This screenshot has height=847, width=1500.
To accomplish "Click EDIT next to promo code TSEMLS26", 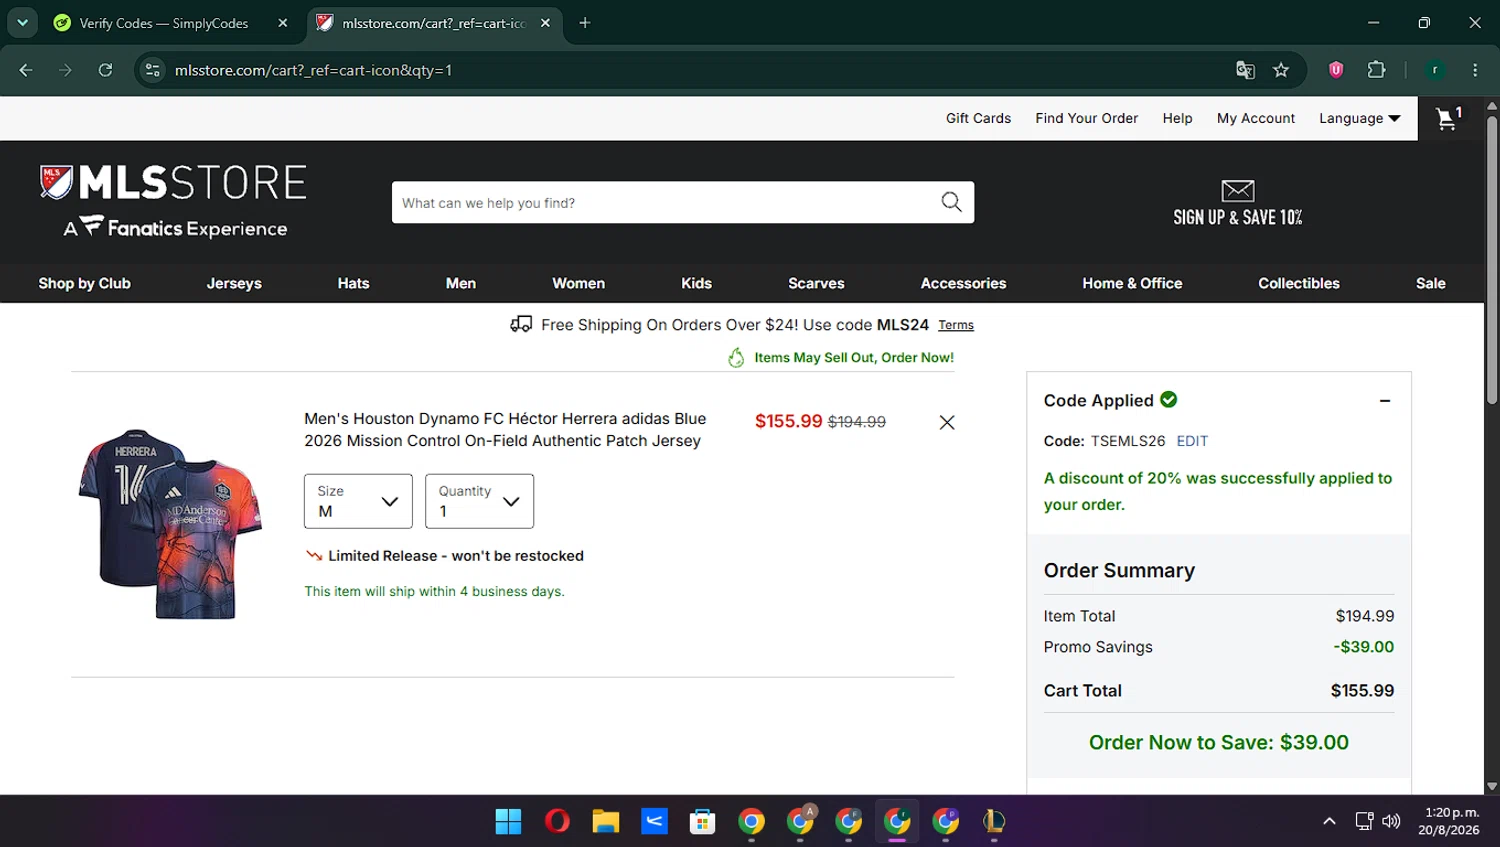I will point(1192,441).
